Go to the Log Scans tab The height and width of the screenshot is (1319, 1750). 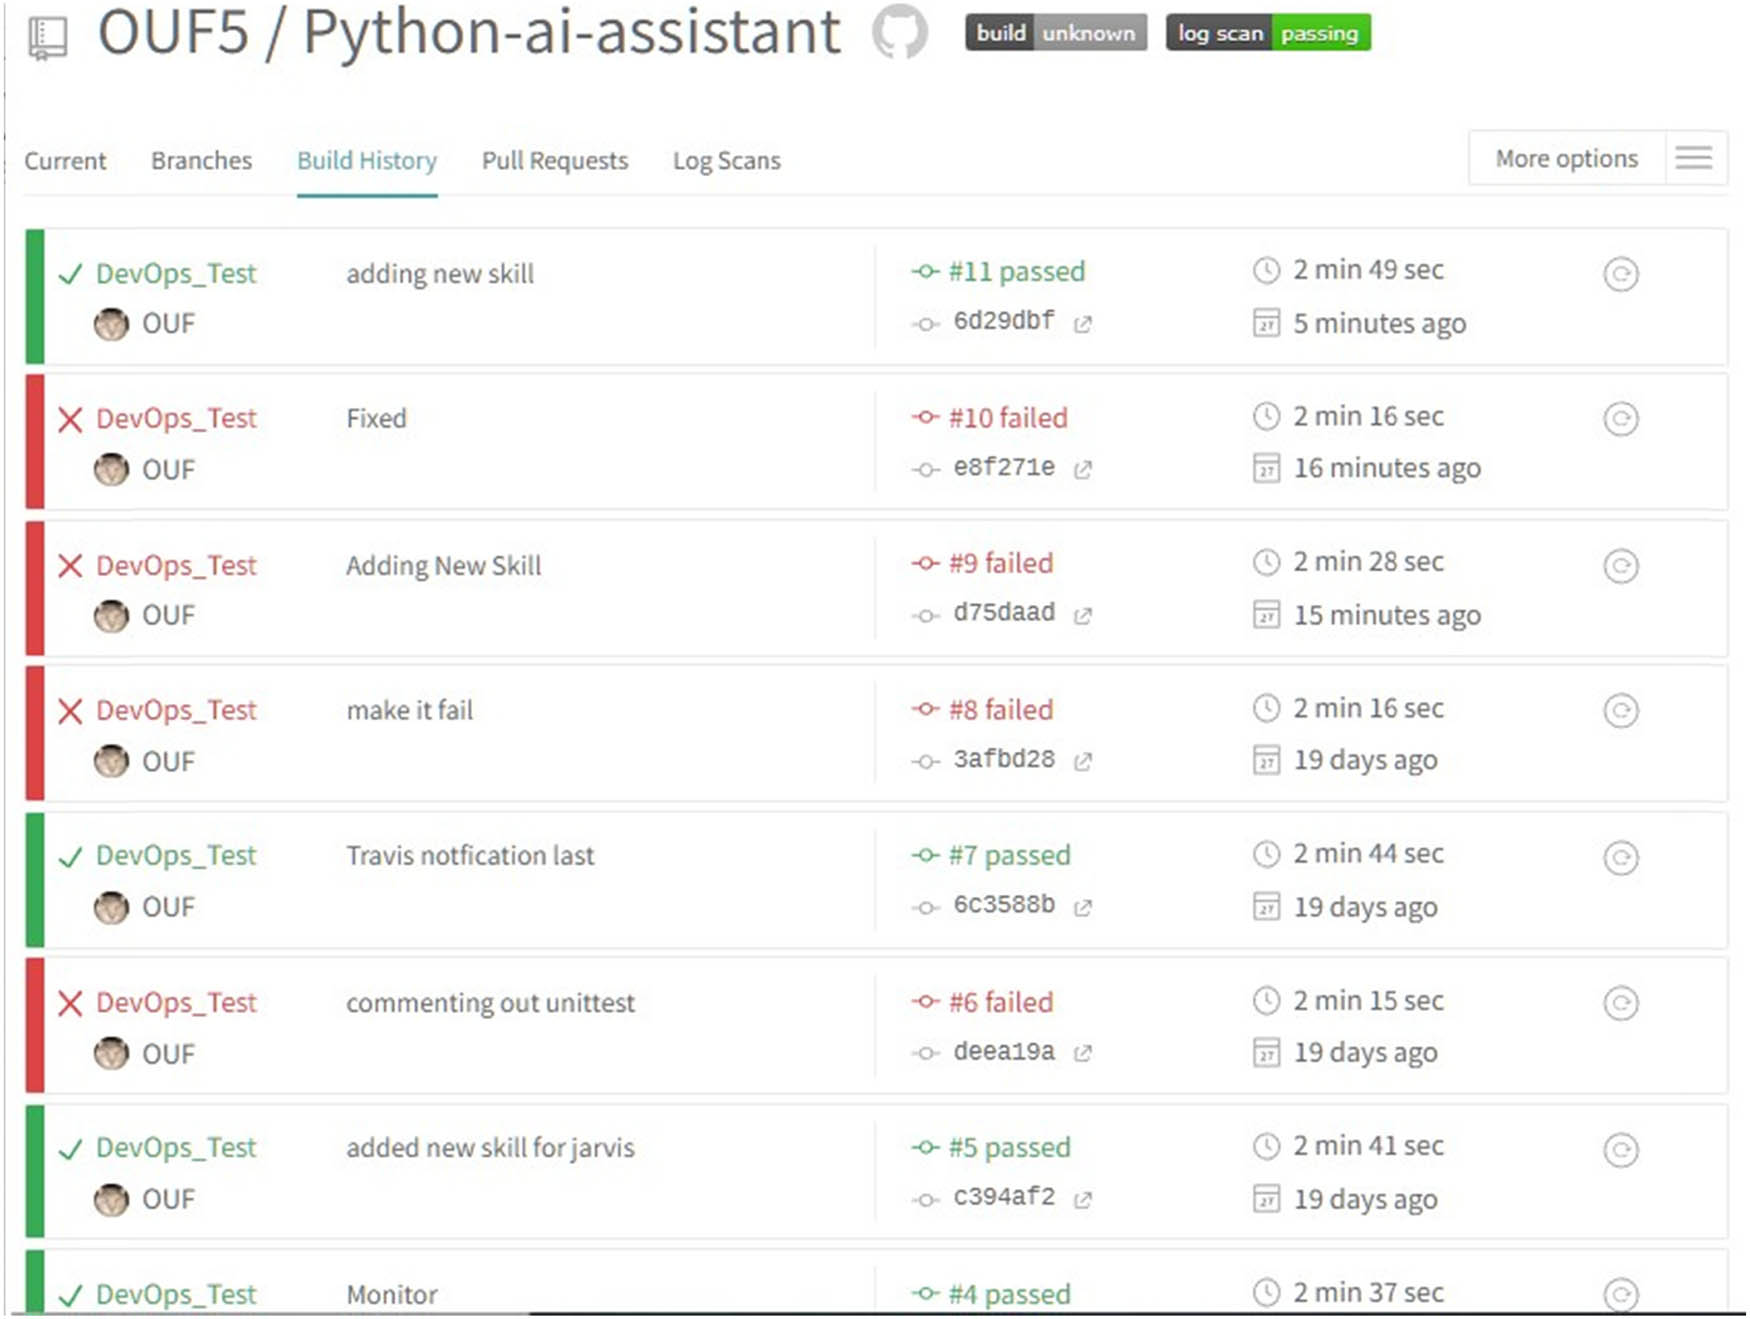[726, 161]
